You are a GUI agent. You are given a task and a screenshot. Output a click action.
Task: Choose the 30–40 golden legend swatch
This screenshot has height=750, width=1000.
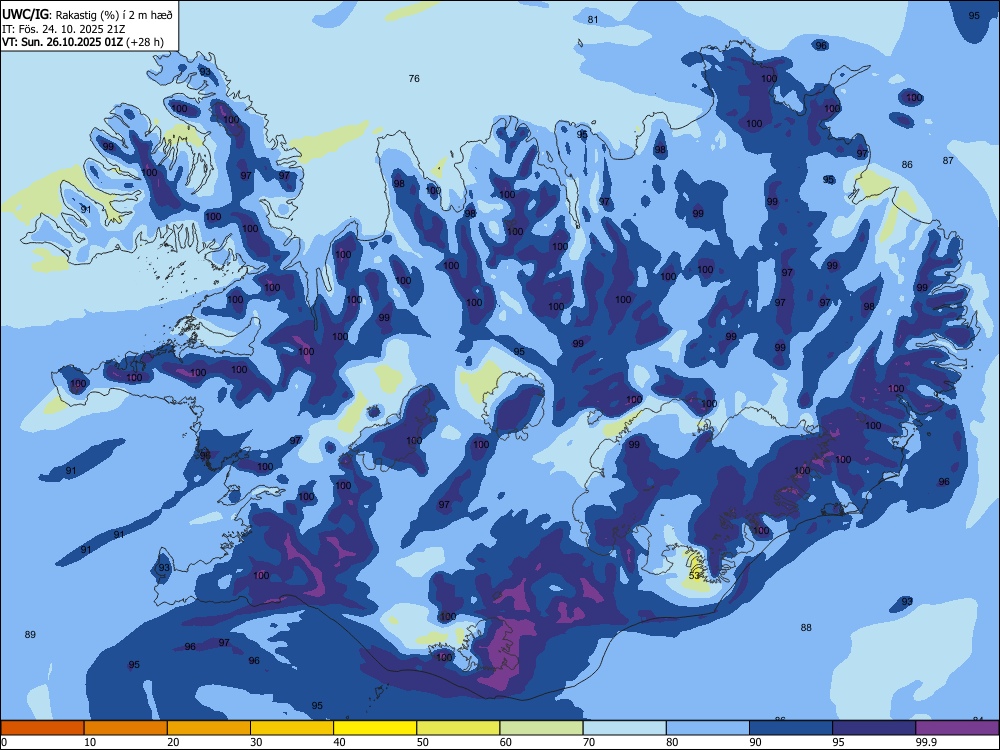click(x=292, y=728)
